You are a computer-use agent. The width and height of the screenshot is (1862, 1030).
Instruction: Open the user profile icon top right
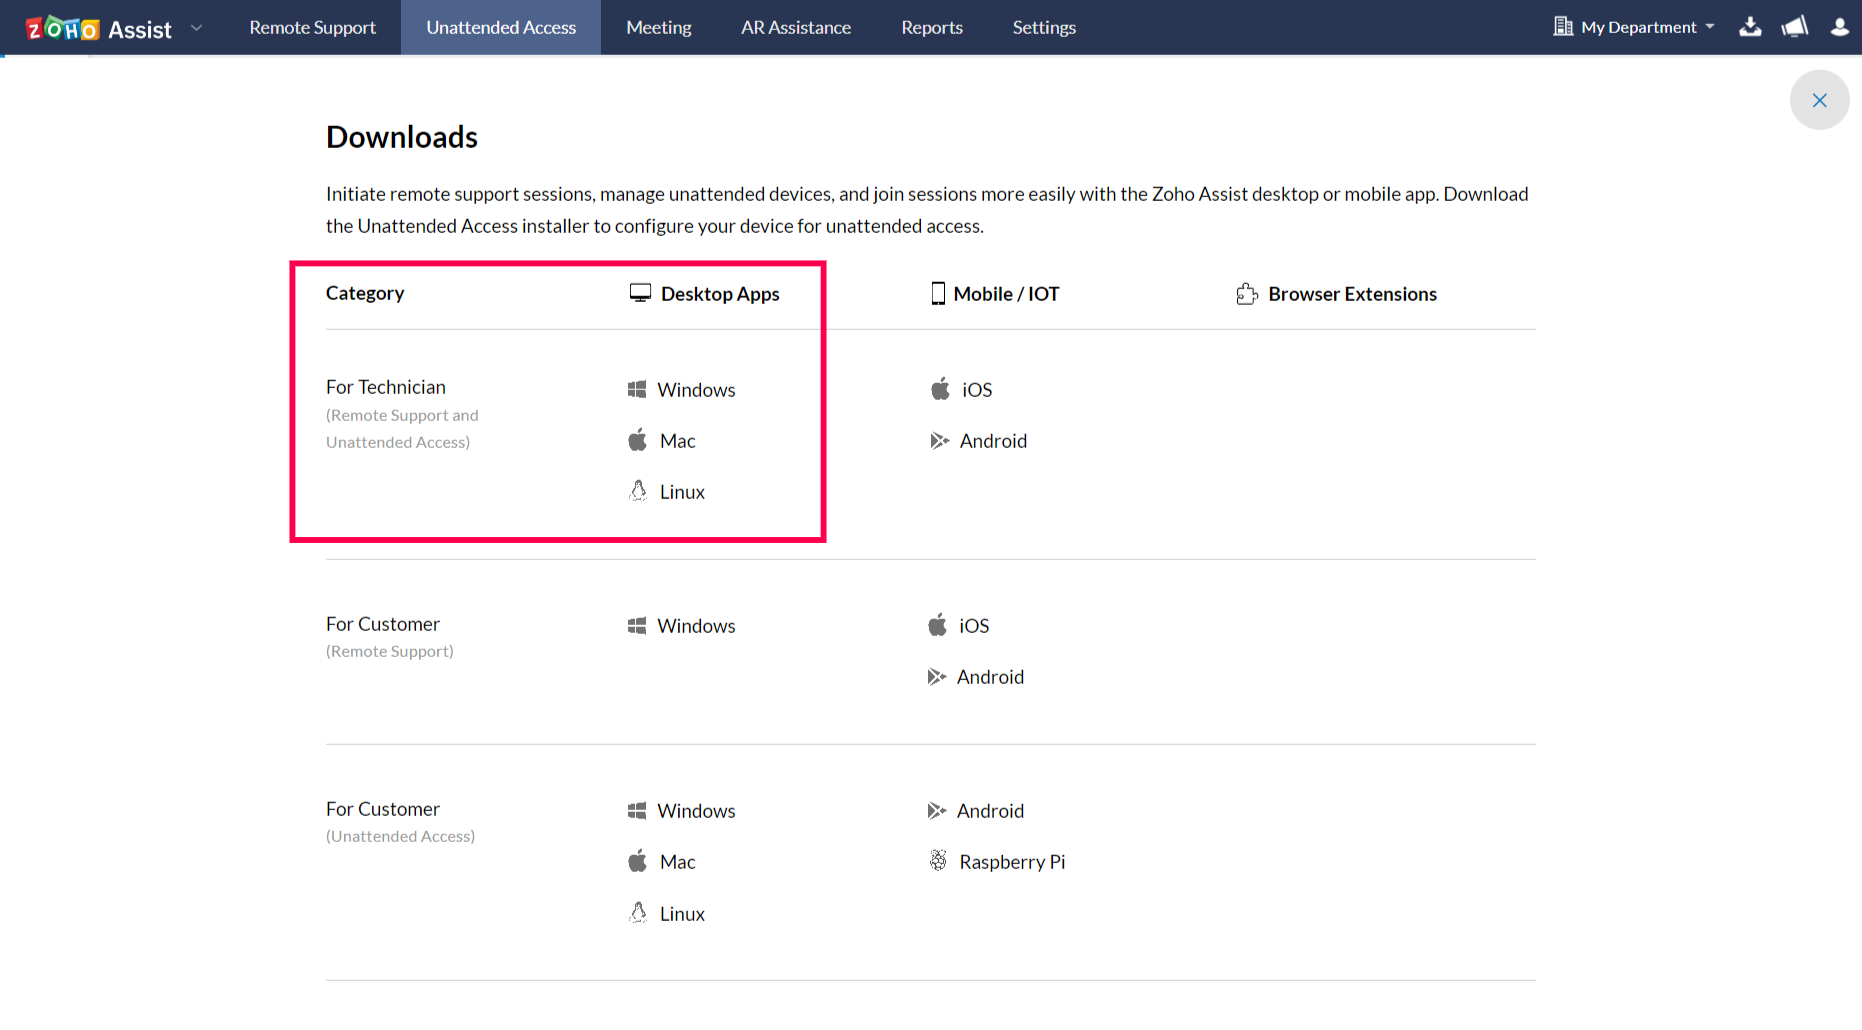tap(1839, 27)
